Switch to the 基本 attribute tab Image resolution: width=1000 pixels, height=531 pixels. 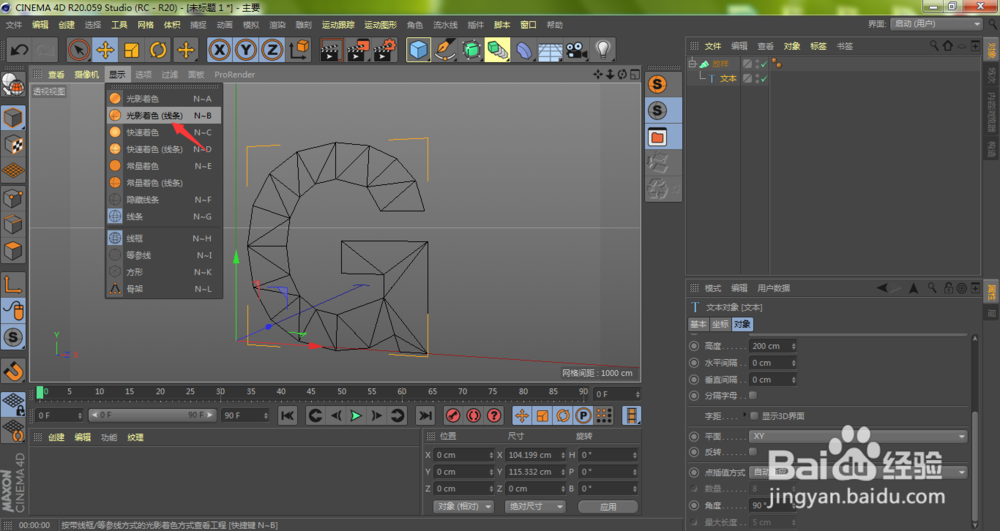point(698,324)
